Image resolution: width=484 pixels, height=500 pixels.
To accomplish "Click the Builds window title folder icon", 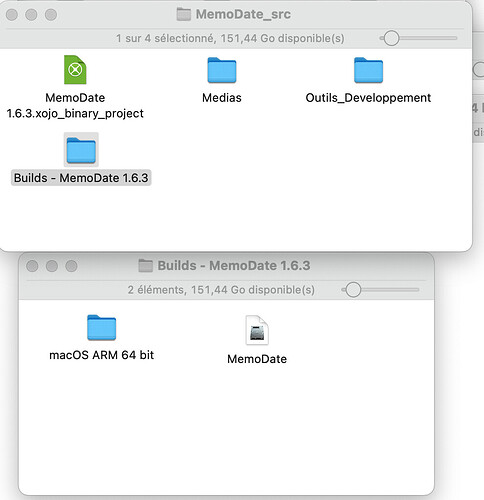I will click(x=145, y=266).
